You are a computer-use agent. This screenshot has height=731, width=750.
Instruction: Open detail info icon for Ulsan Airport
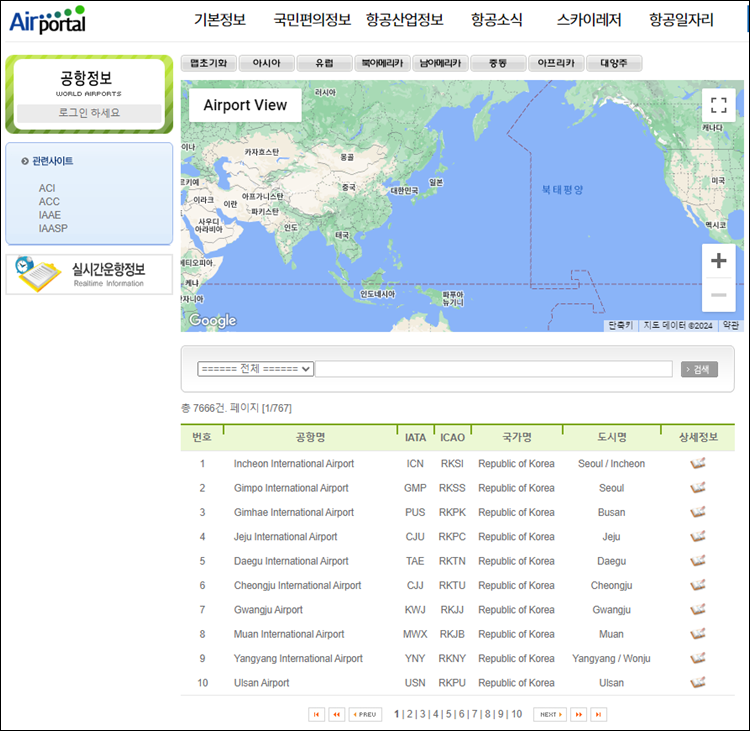[x=698, y=683]
